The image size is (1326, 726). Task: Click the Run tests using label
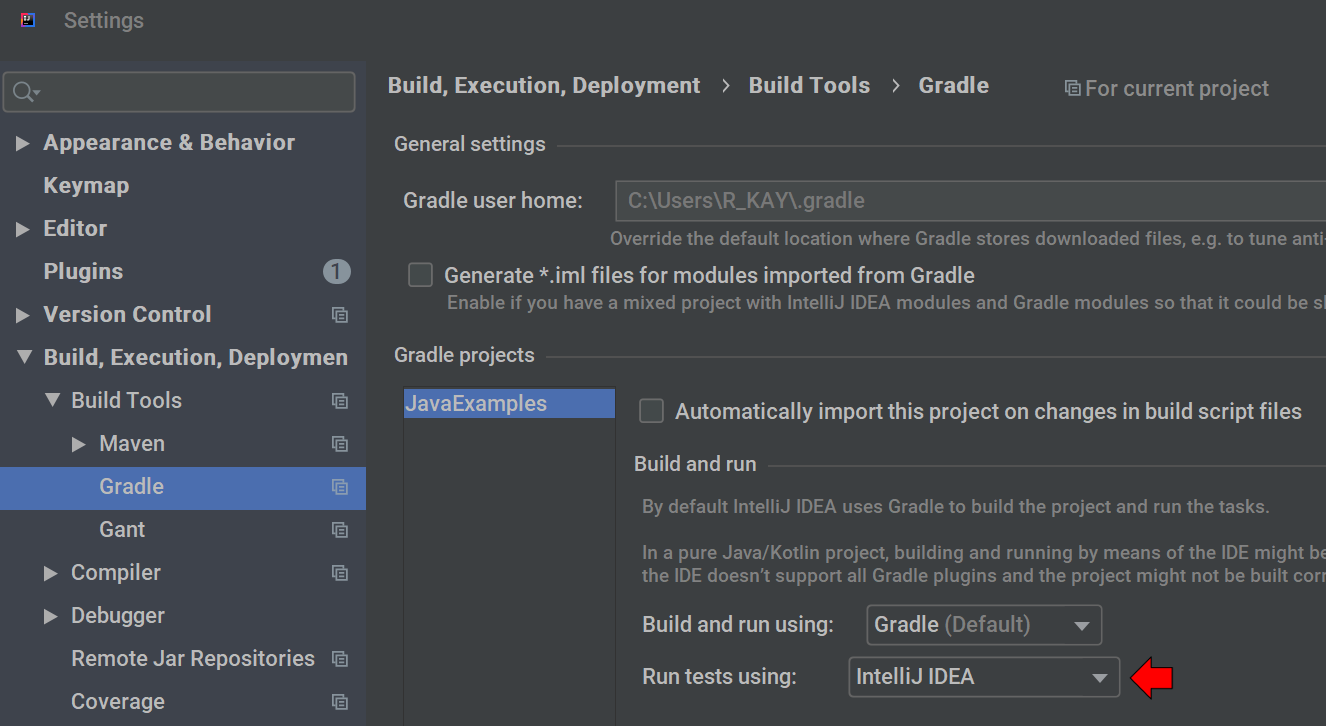click(719, 677)
